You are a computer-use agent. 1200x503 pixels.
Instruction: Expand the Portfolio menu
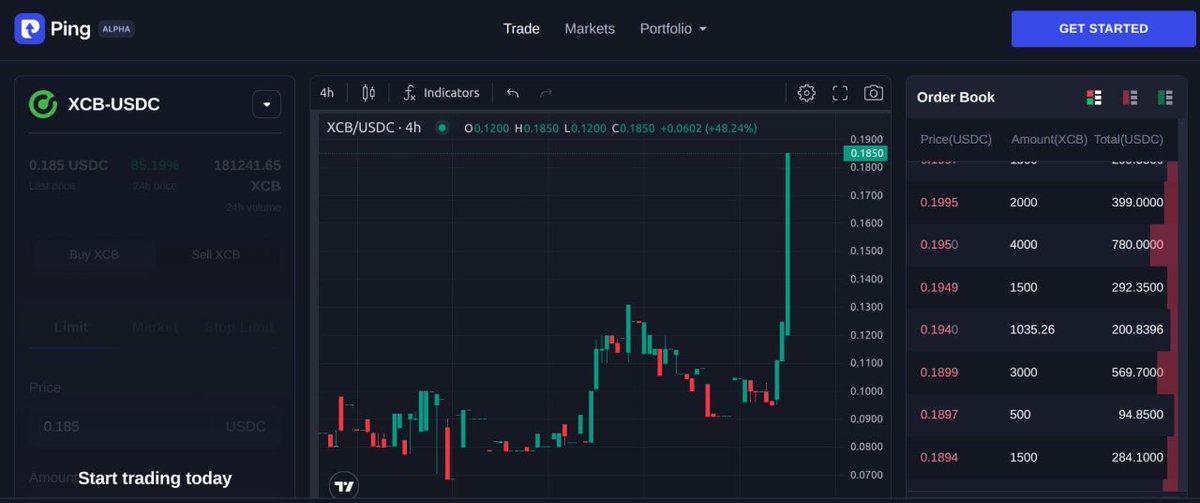673,29
